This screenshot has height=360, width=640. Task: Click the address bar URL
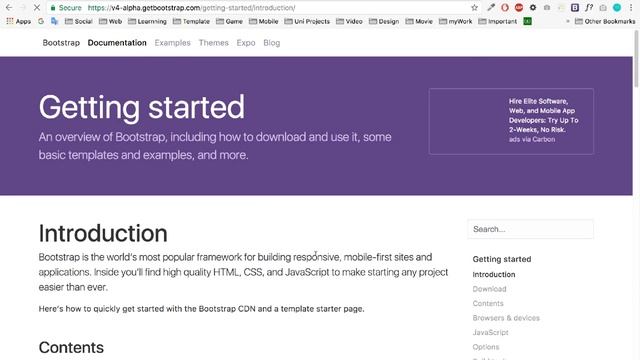point(191,8)
